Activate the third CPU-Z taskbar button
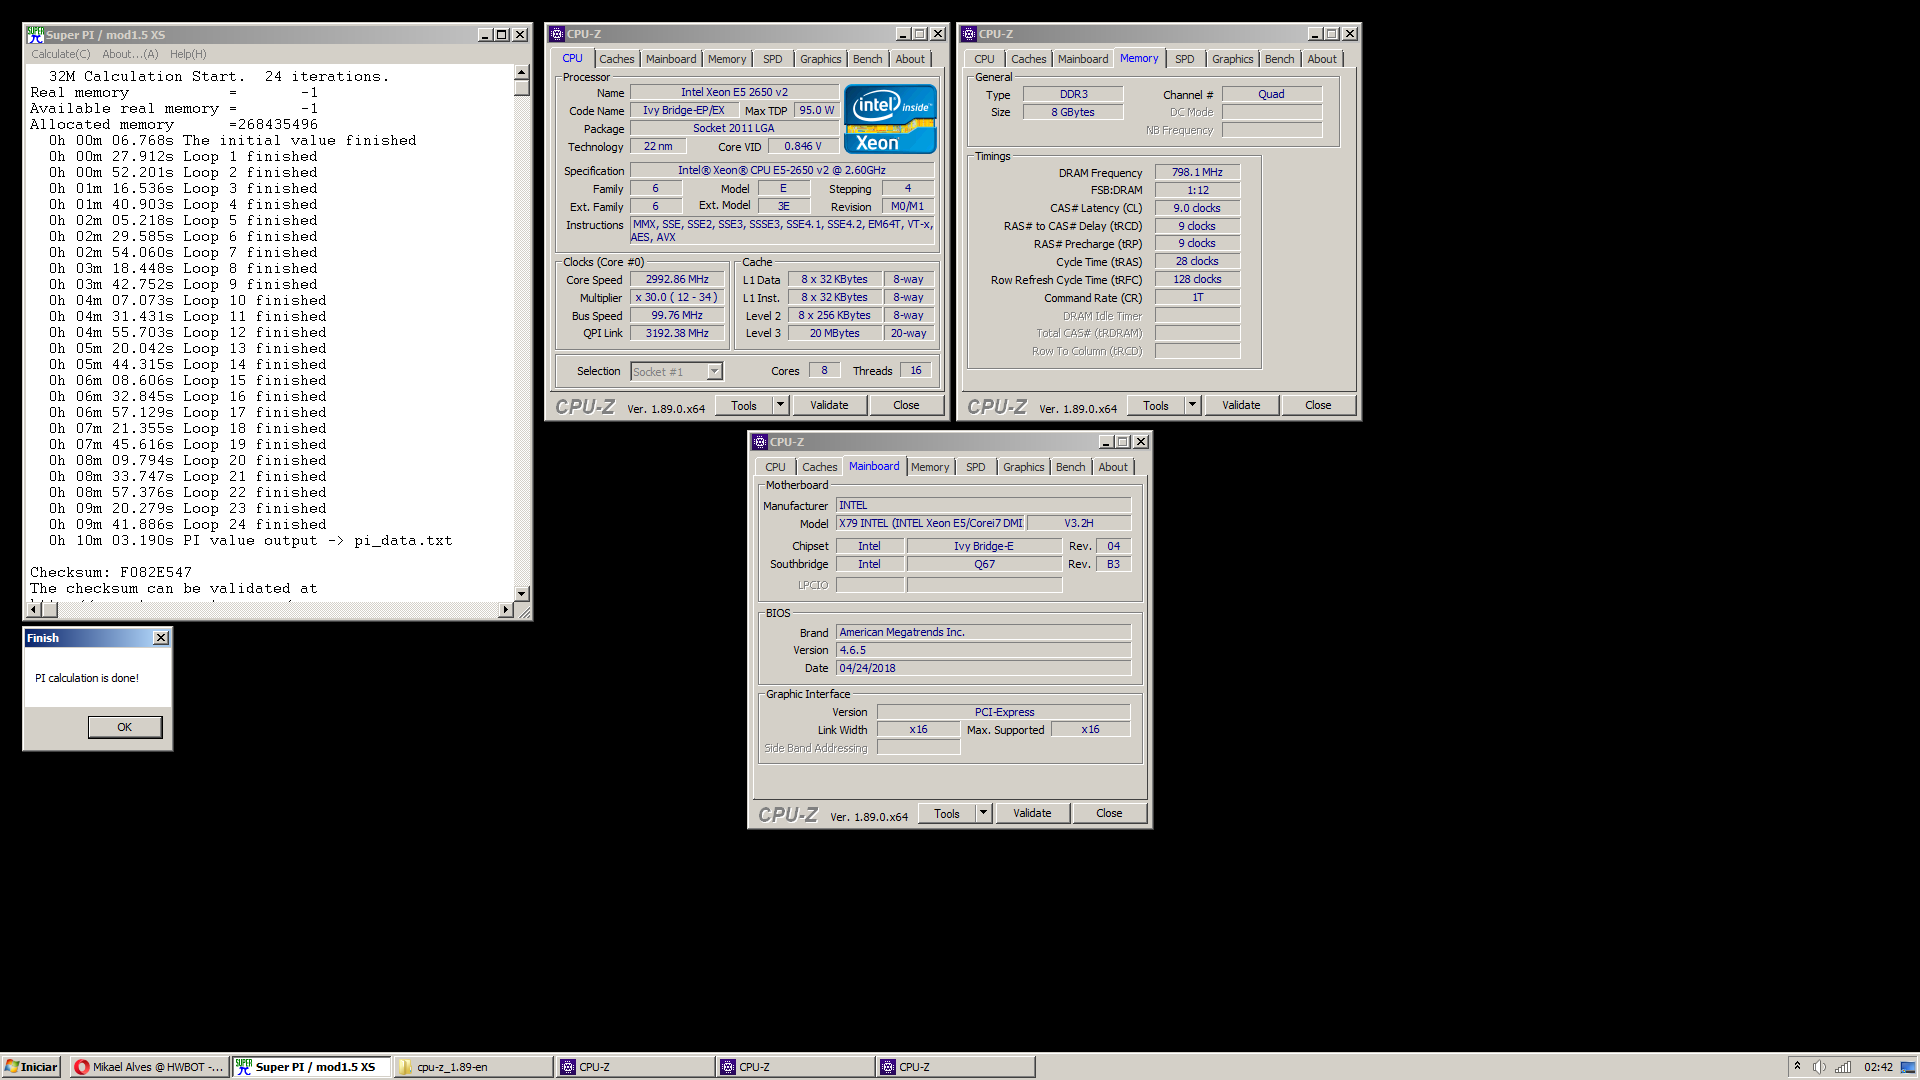 point(954,1067)
